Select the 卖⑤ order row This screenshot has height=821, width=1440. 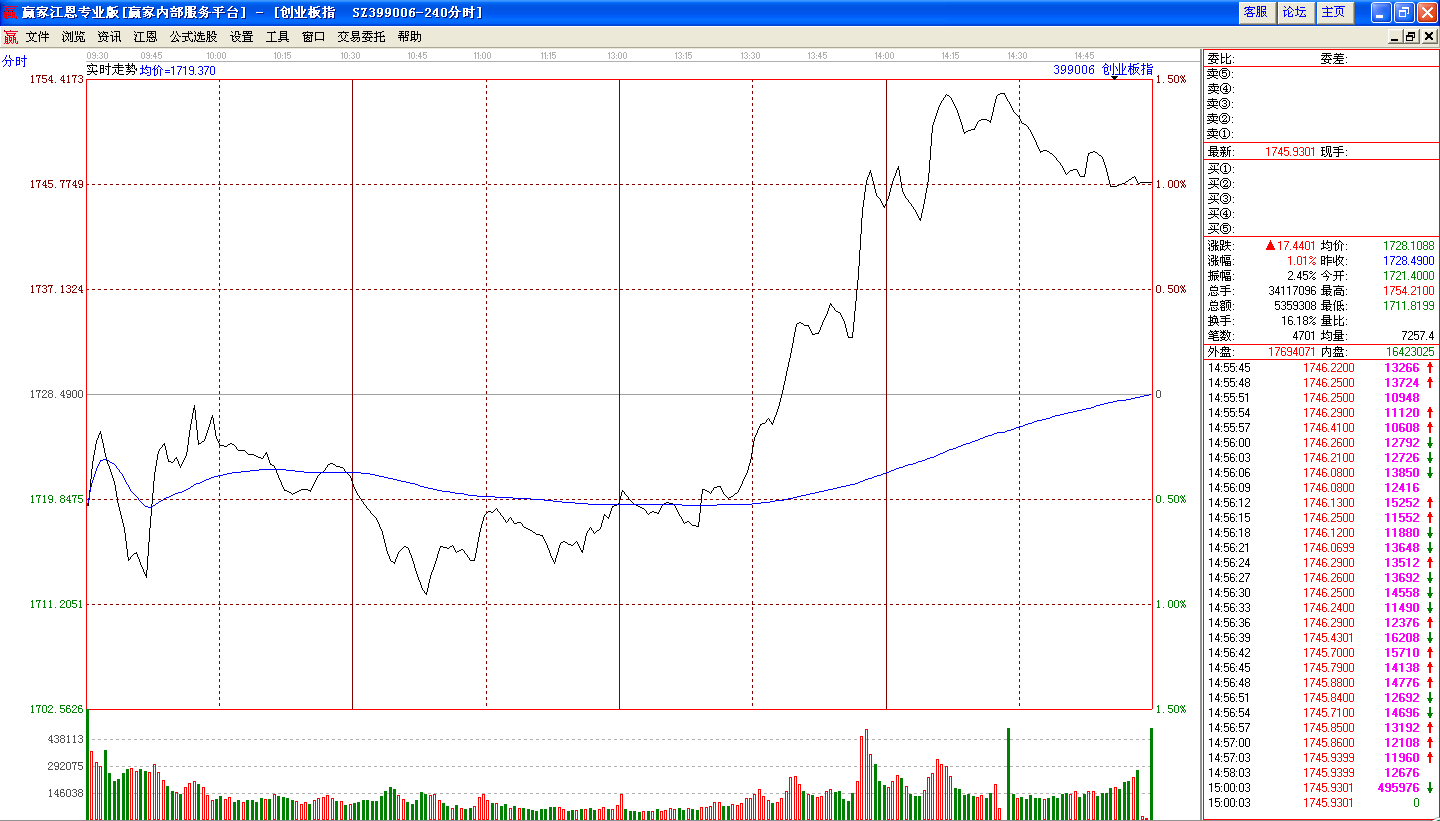click(x=1321, y=74)
